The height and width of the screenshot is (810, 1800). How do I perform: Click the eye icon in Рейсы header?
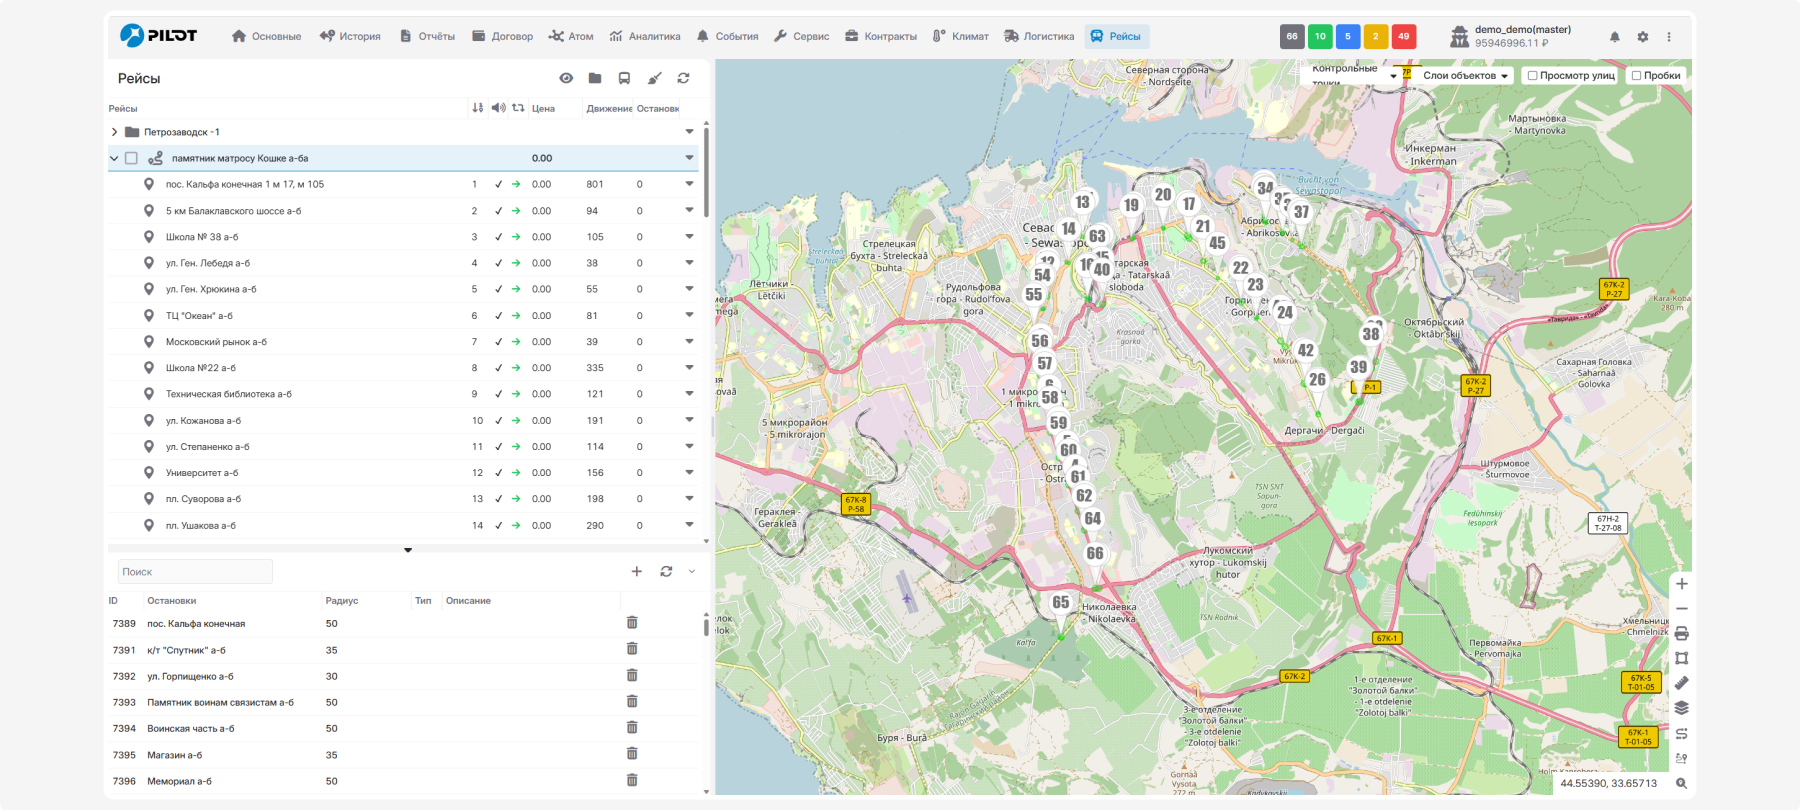[x=566, y=78]
